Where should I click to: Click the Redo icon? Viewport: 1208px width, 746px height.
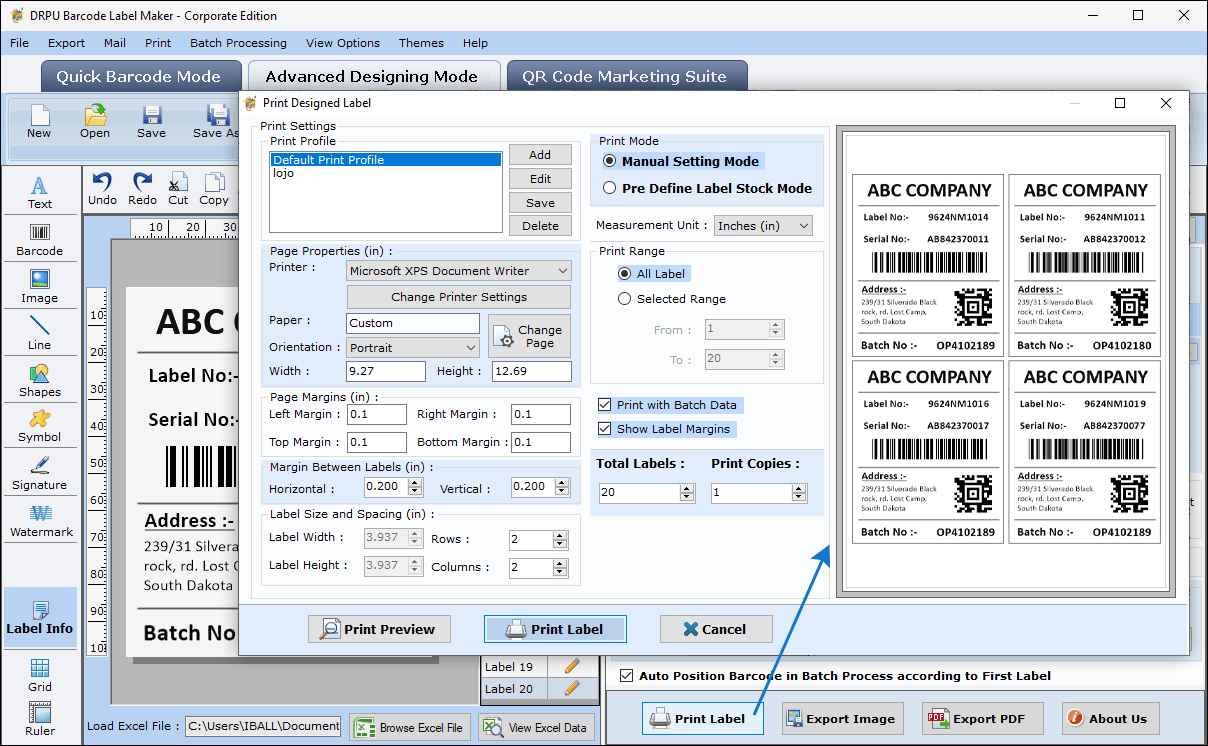click(142, 188)
